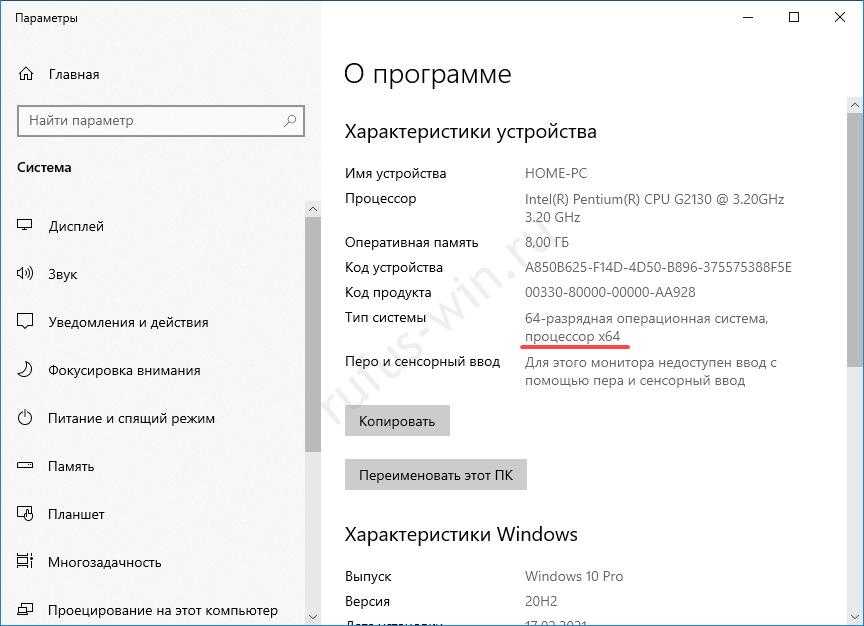This screenshot has width=864, height=626.
Task: Click the device ID A850B625-F14D-4D50-B896-375575388F5E
Action: pos(658,267)
